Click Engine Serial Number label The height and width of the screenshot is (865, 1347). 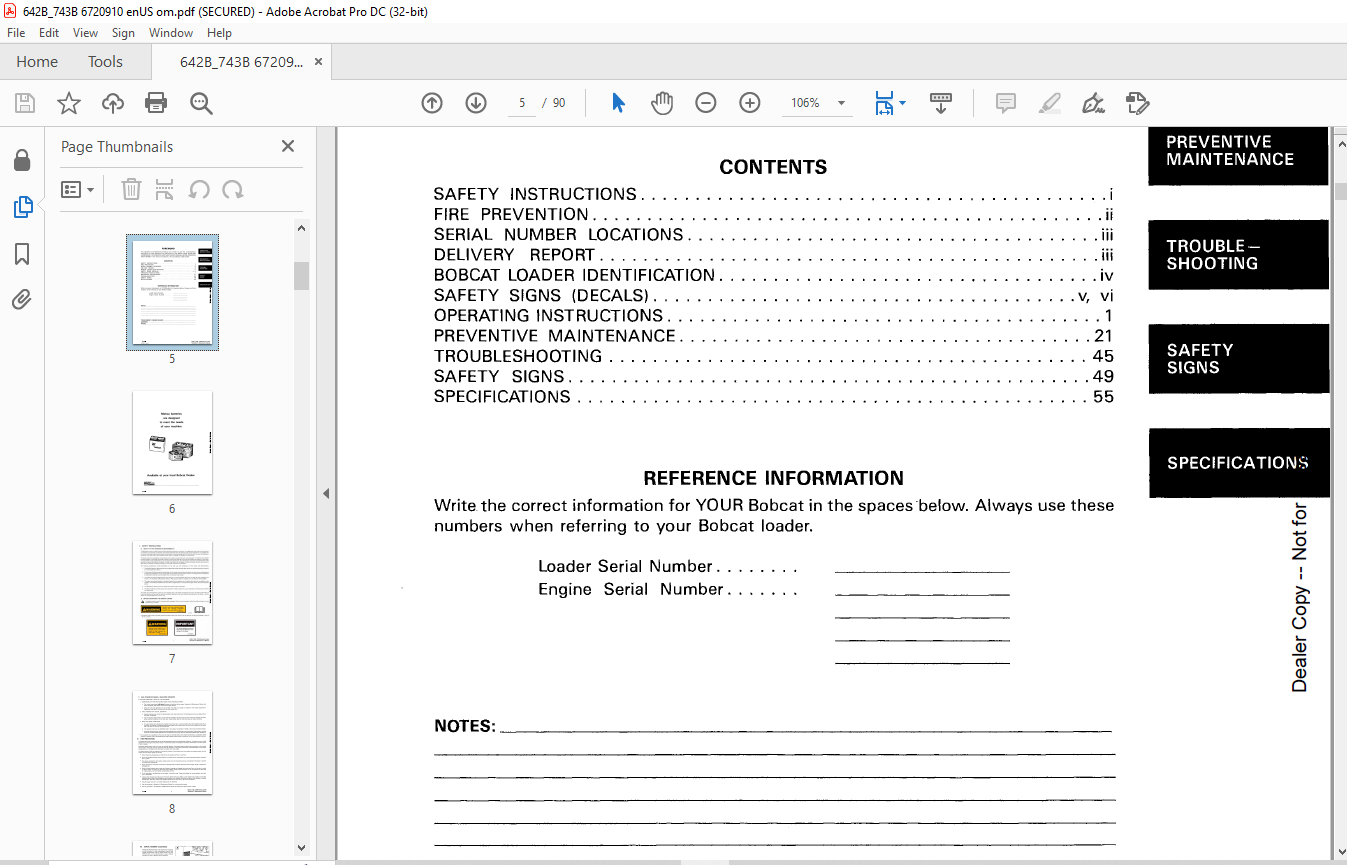click(631, 589)
